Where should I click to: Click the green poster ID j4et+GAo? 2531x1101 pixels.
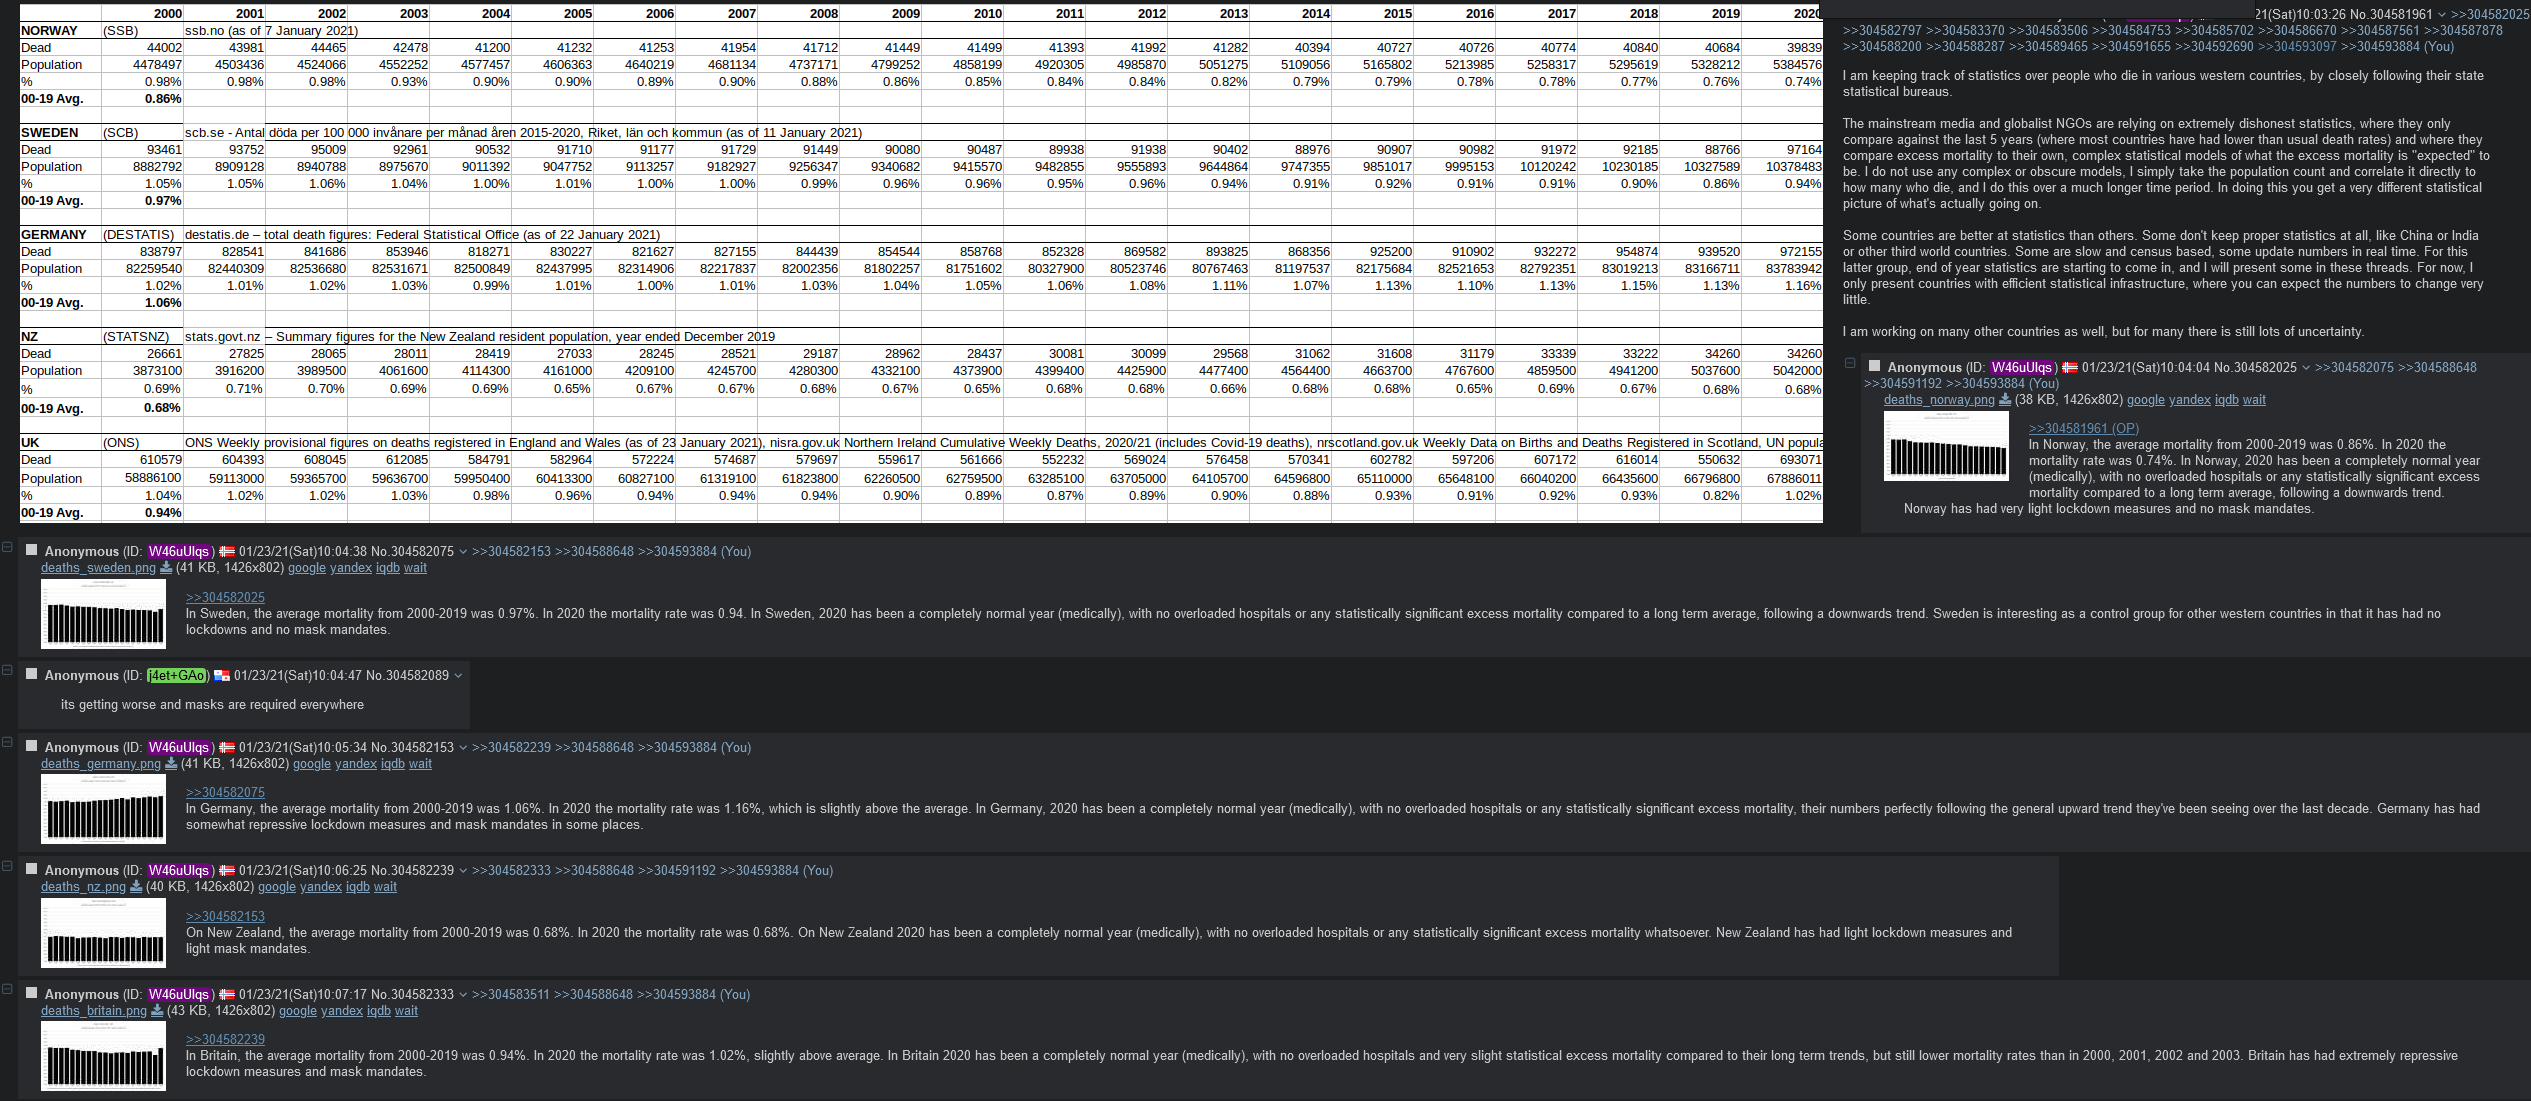(x=178, y=676)
